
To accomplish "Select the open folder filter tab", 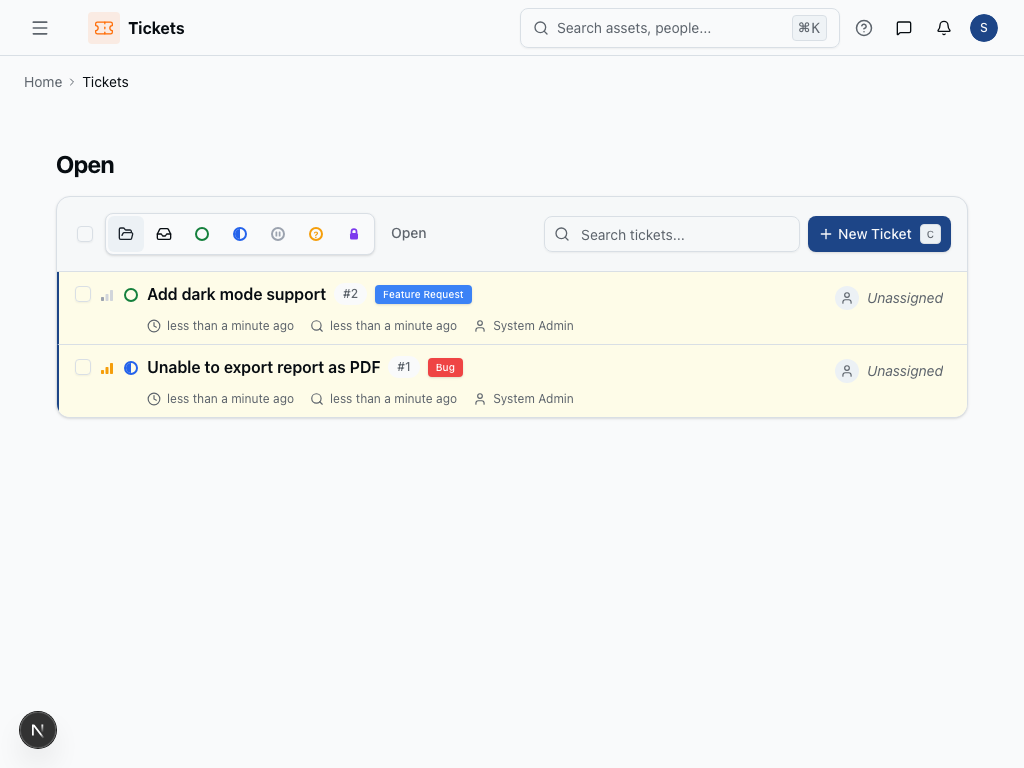I will tap(126, 234).
